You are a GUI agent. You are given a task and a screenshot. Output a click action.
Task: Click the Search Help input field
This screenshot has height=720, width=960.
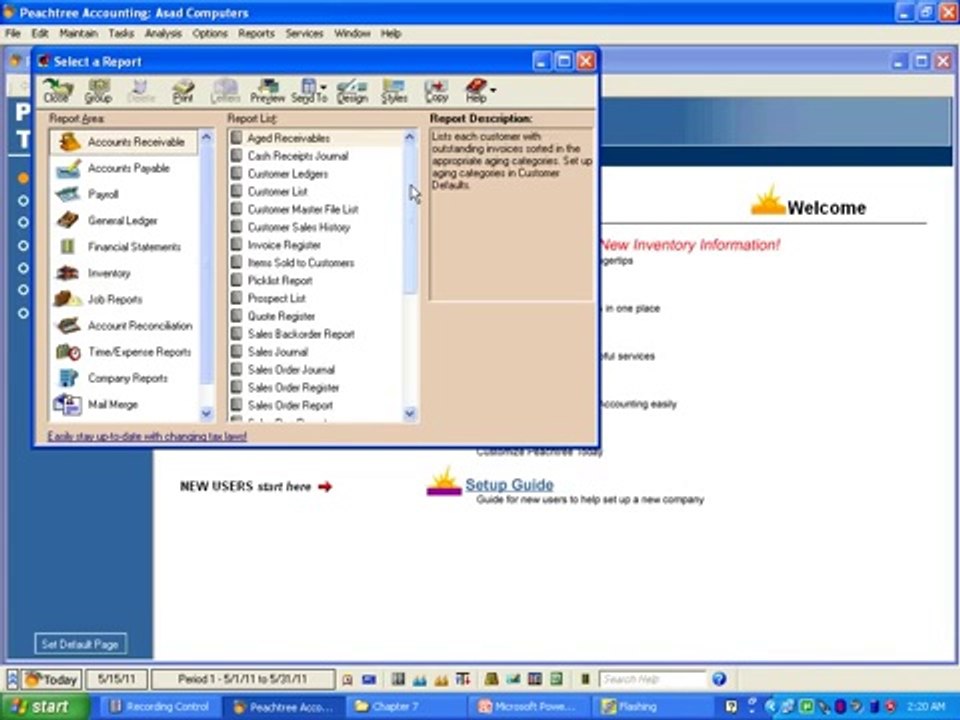(653, 680)
